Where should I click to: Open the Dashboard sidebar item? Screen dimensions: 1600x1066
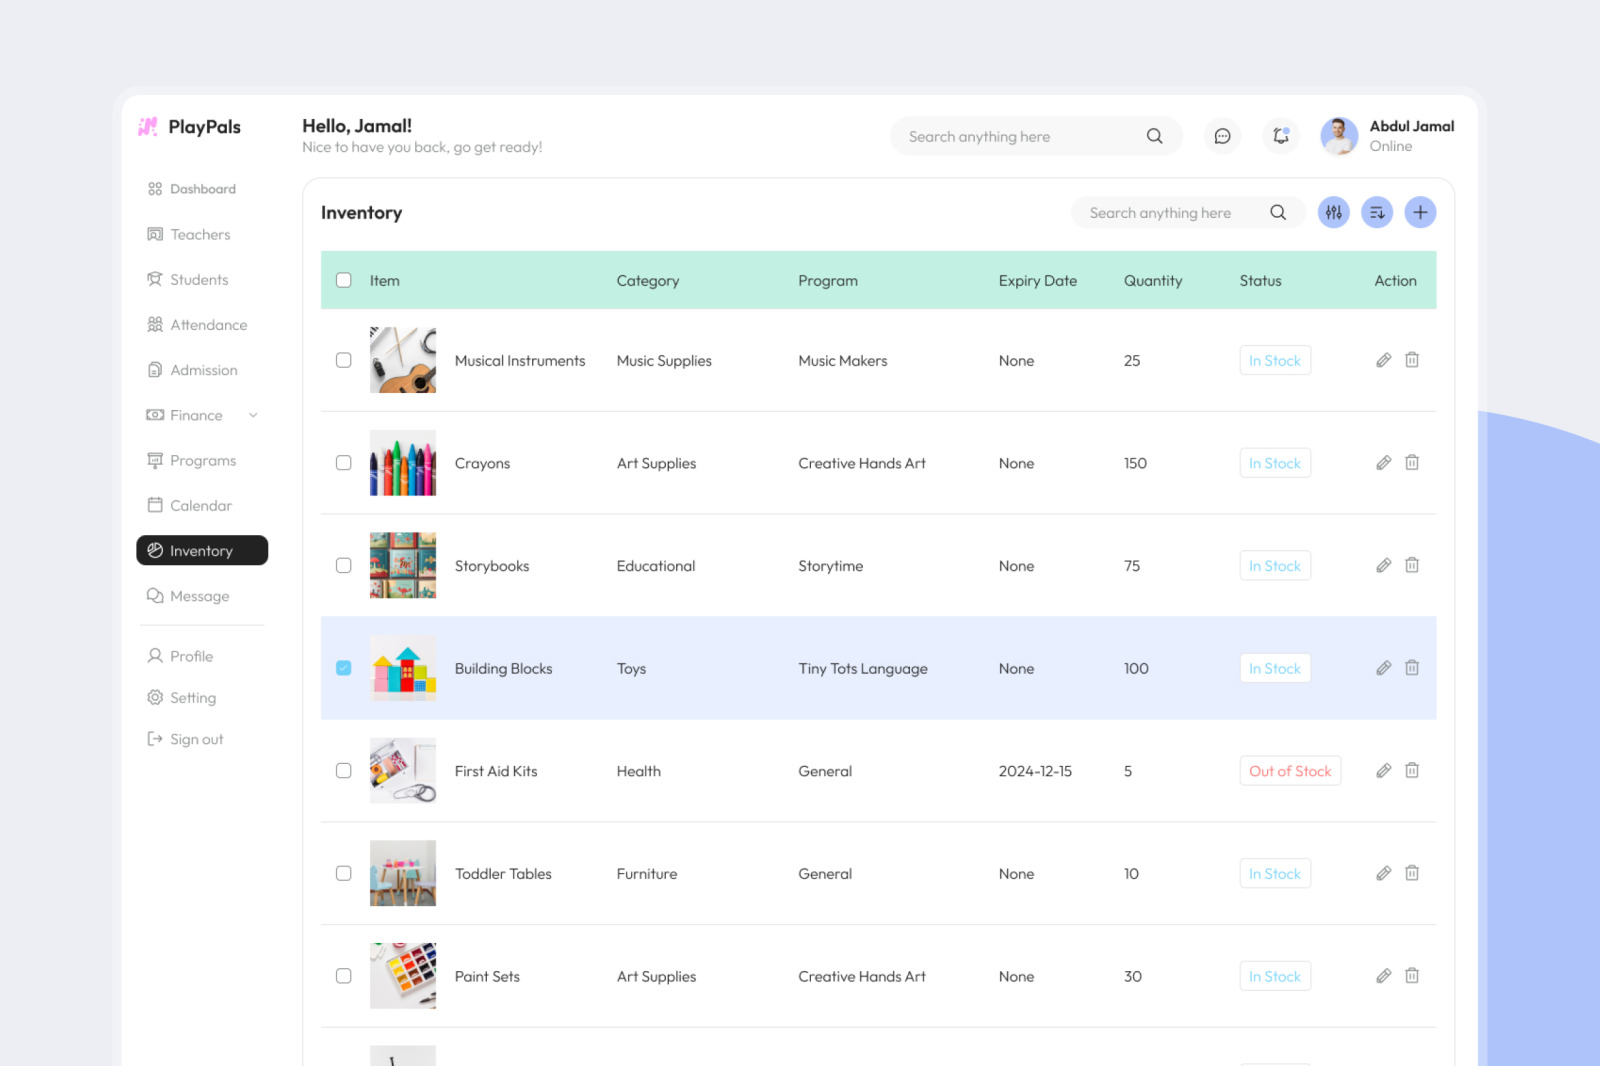click(202, 189)
